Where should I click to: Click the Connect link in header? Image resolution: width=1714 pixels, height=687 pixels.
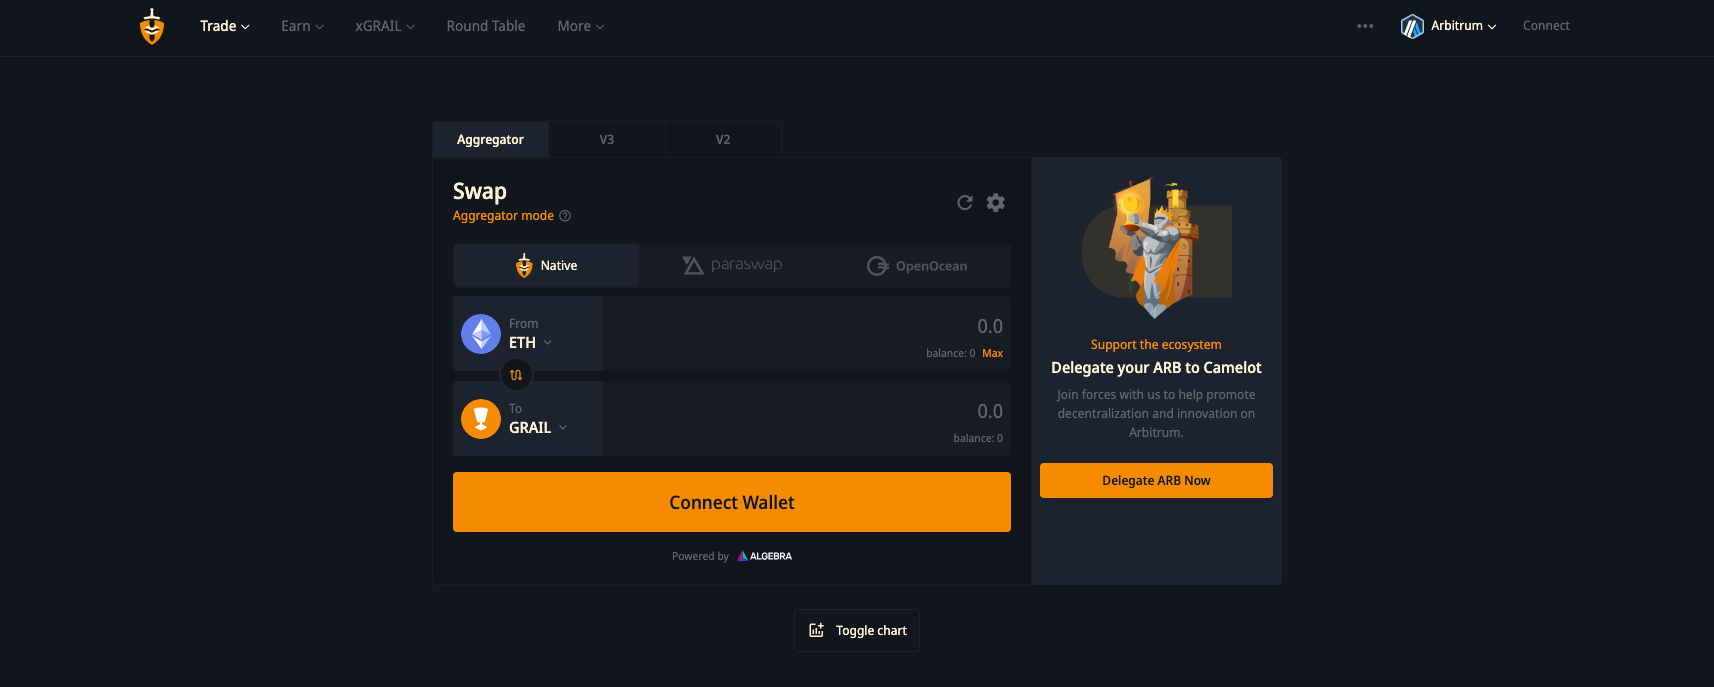1546,26
